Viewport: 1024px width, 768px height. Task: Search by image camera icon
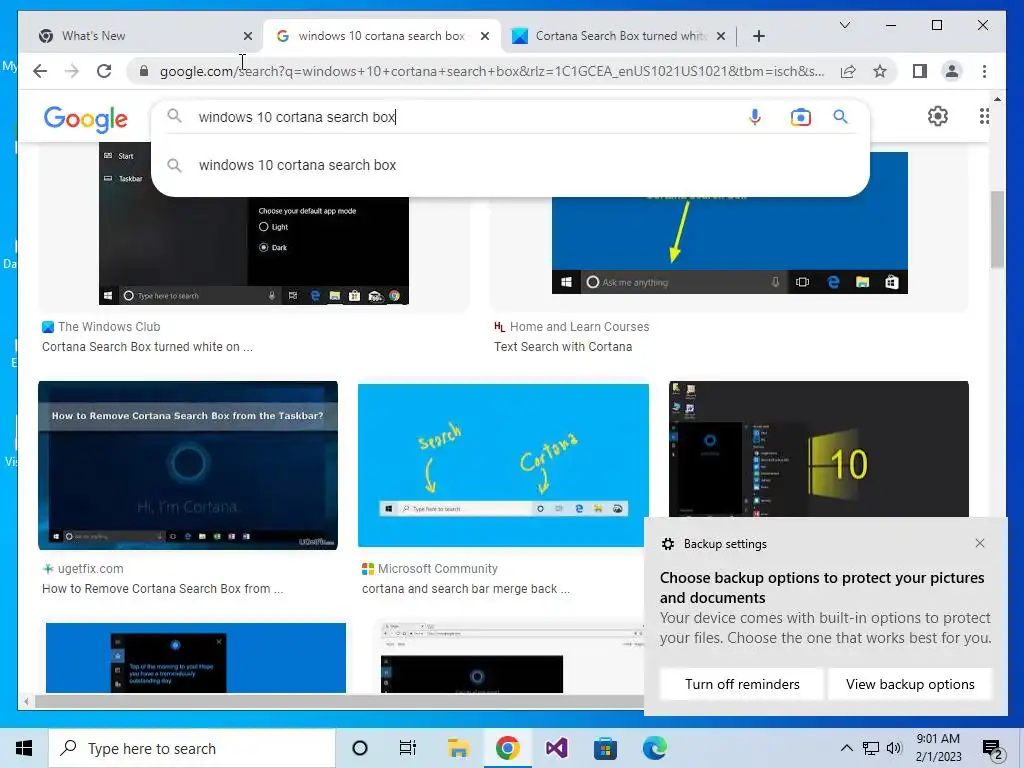(x=801, y=117)
